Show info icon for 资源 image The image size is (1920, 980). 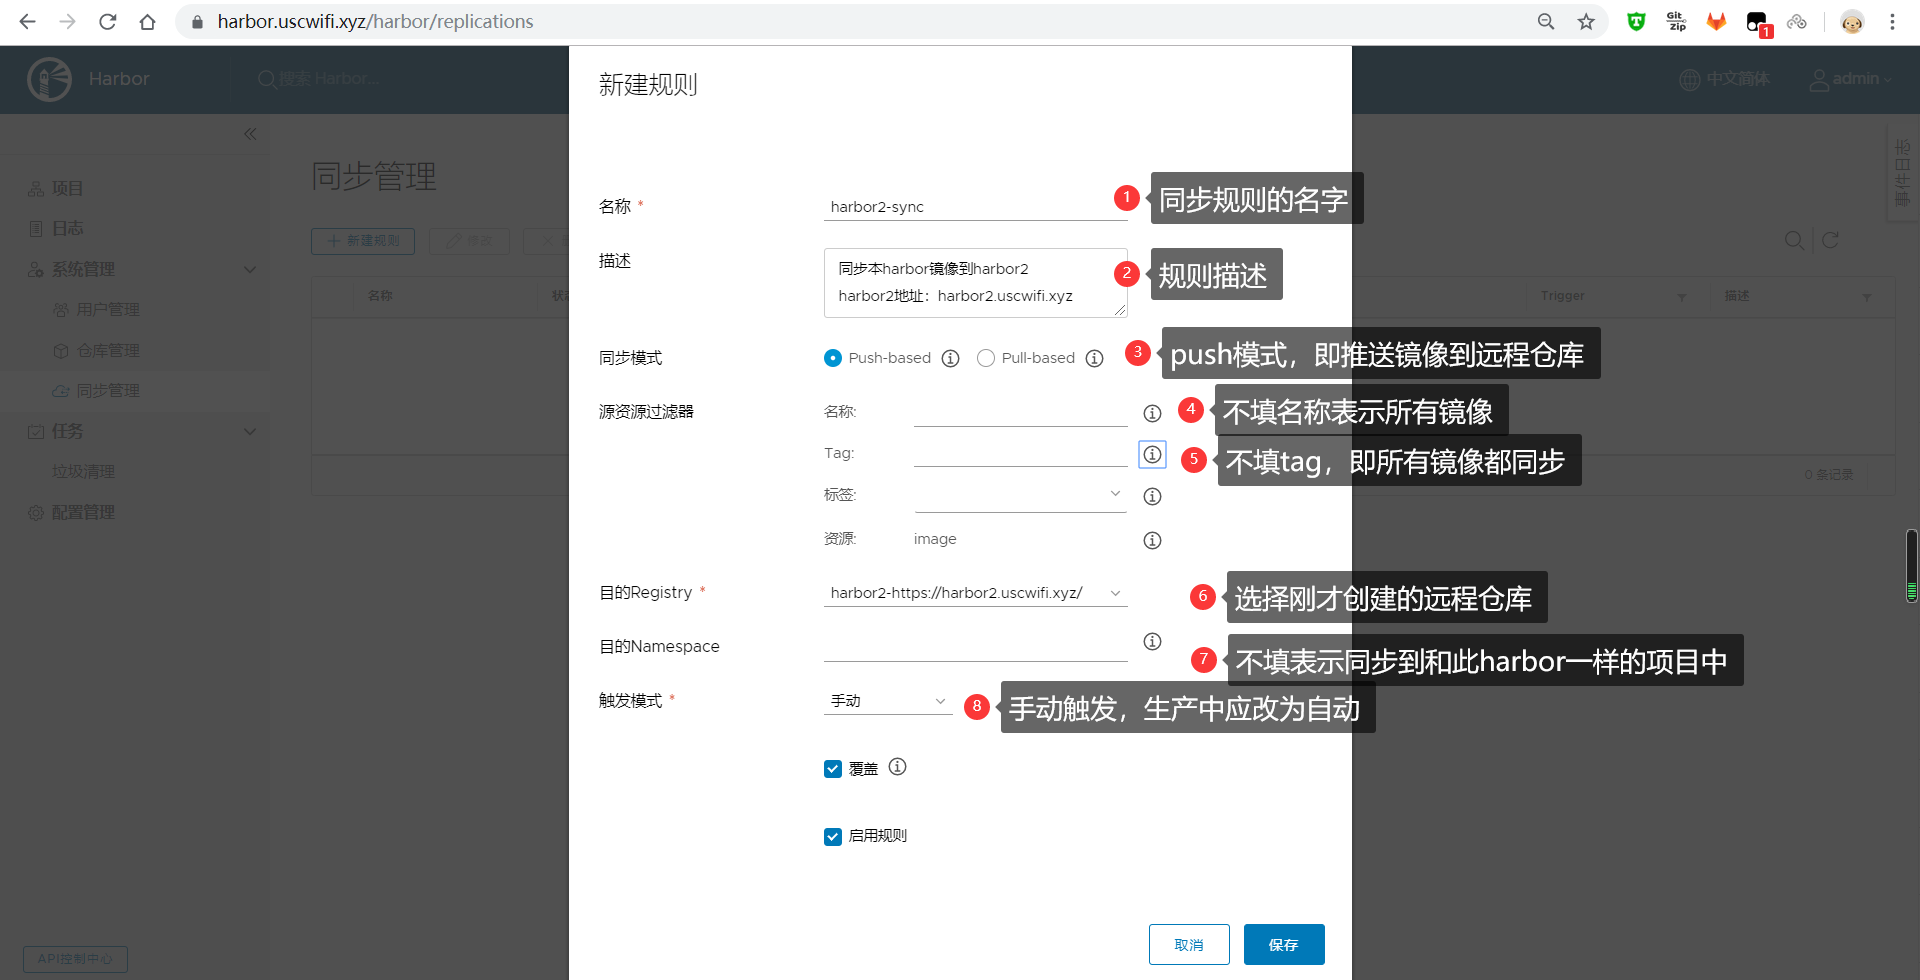click(1152, 540)
